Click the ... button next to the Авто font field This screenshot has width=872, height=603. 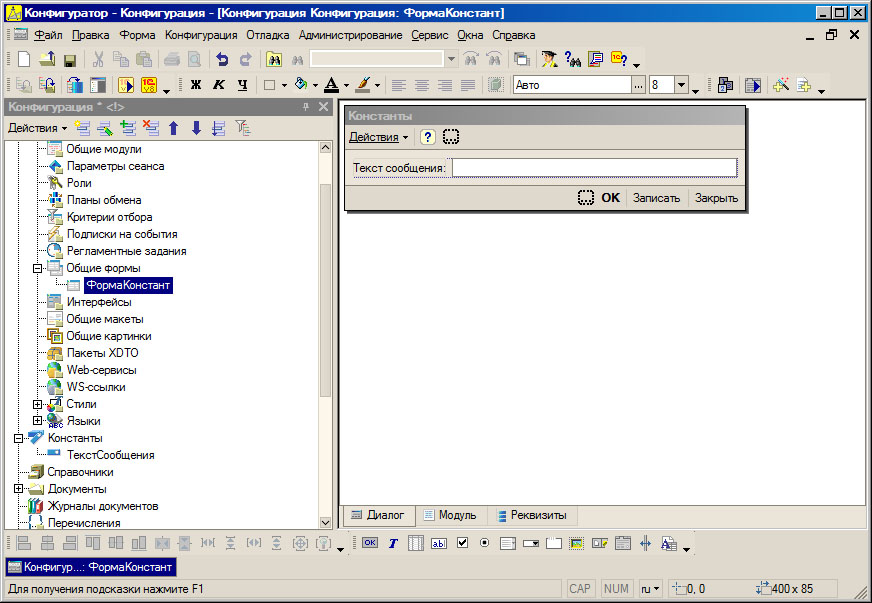point(638,85)
